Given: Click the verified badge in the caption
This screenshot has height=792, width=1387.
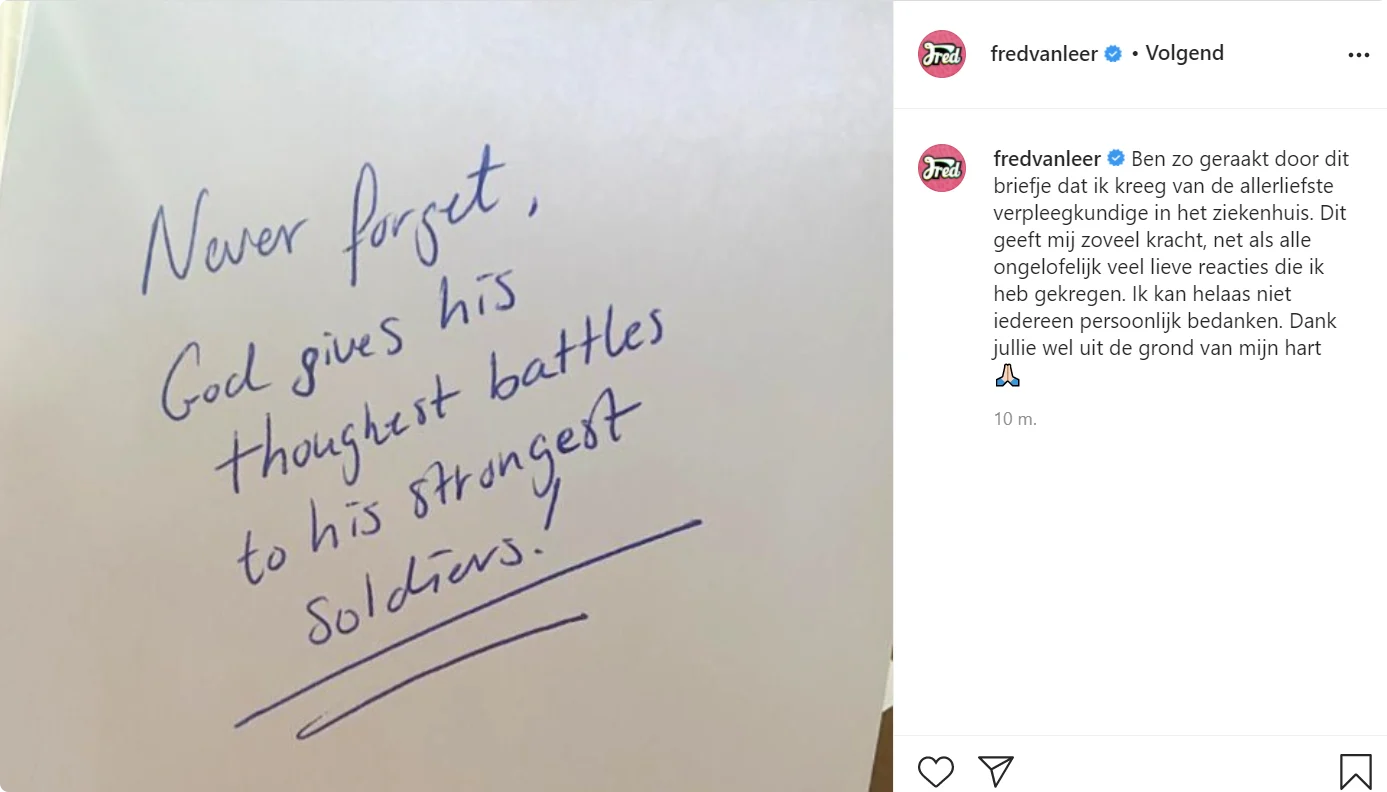Looking at the screenshot, I should (x=1116, y=158).
